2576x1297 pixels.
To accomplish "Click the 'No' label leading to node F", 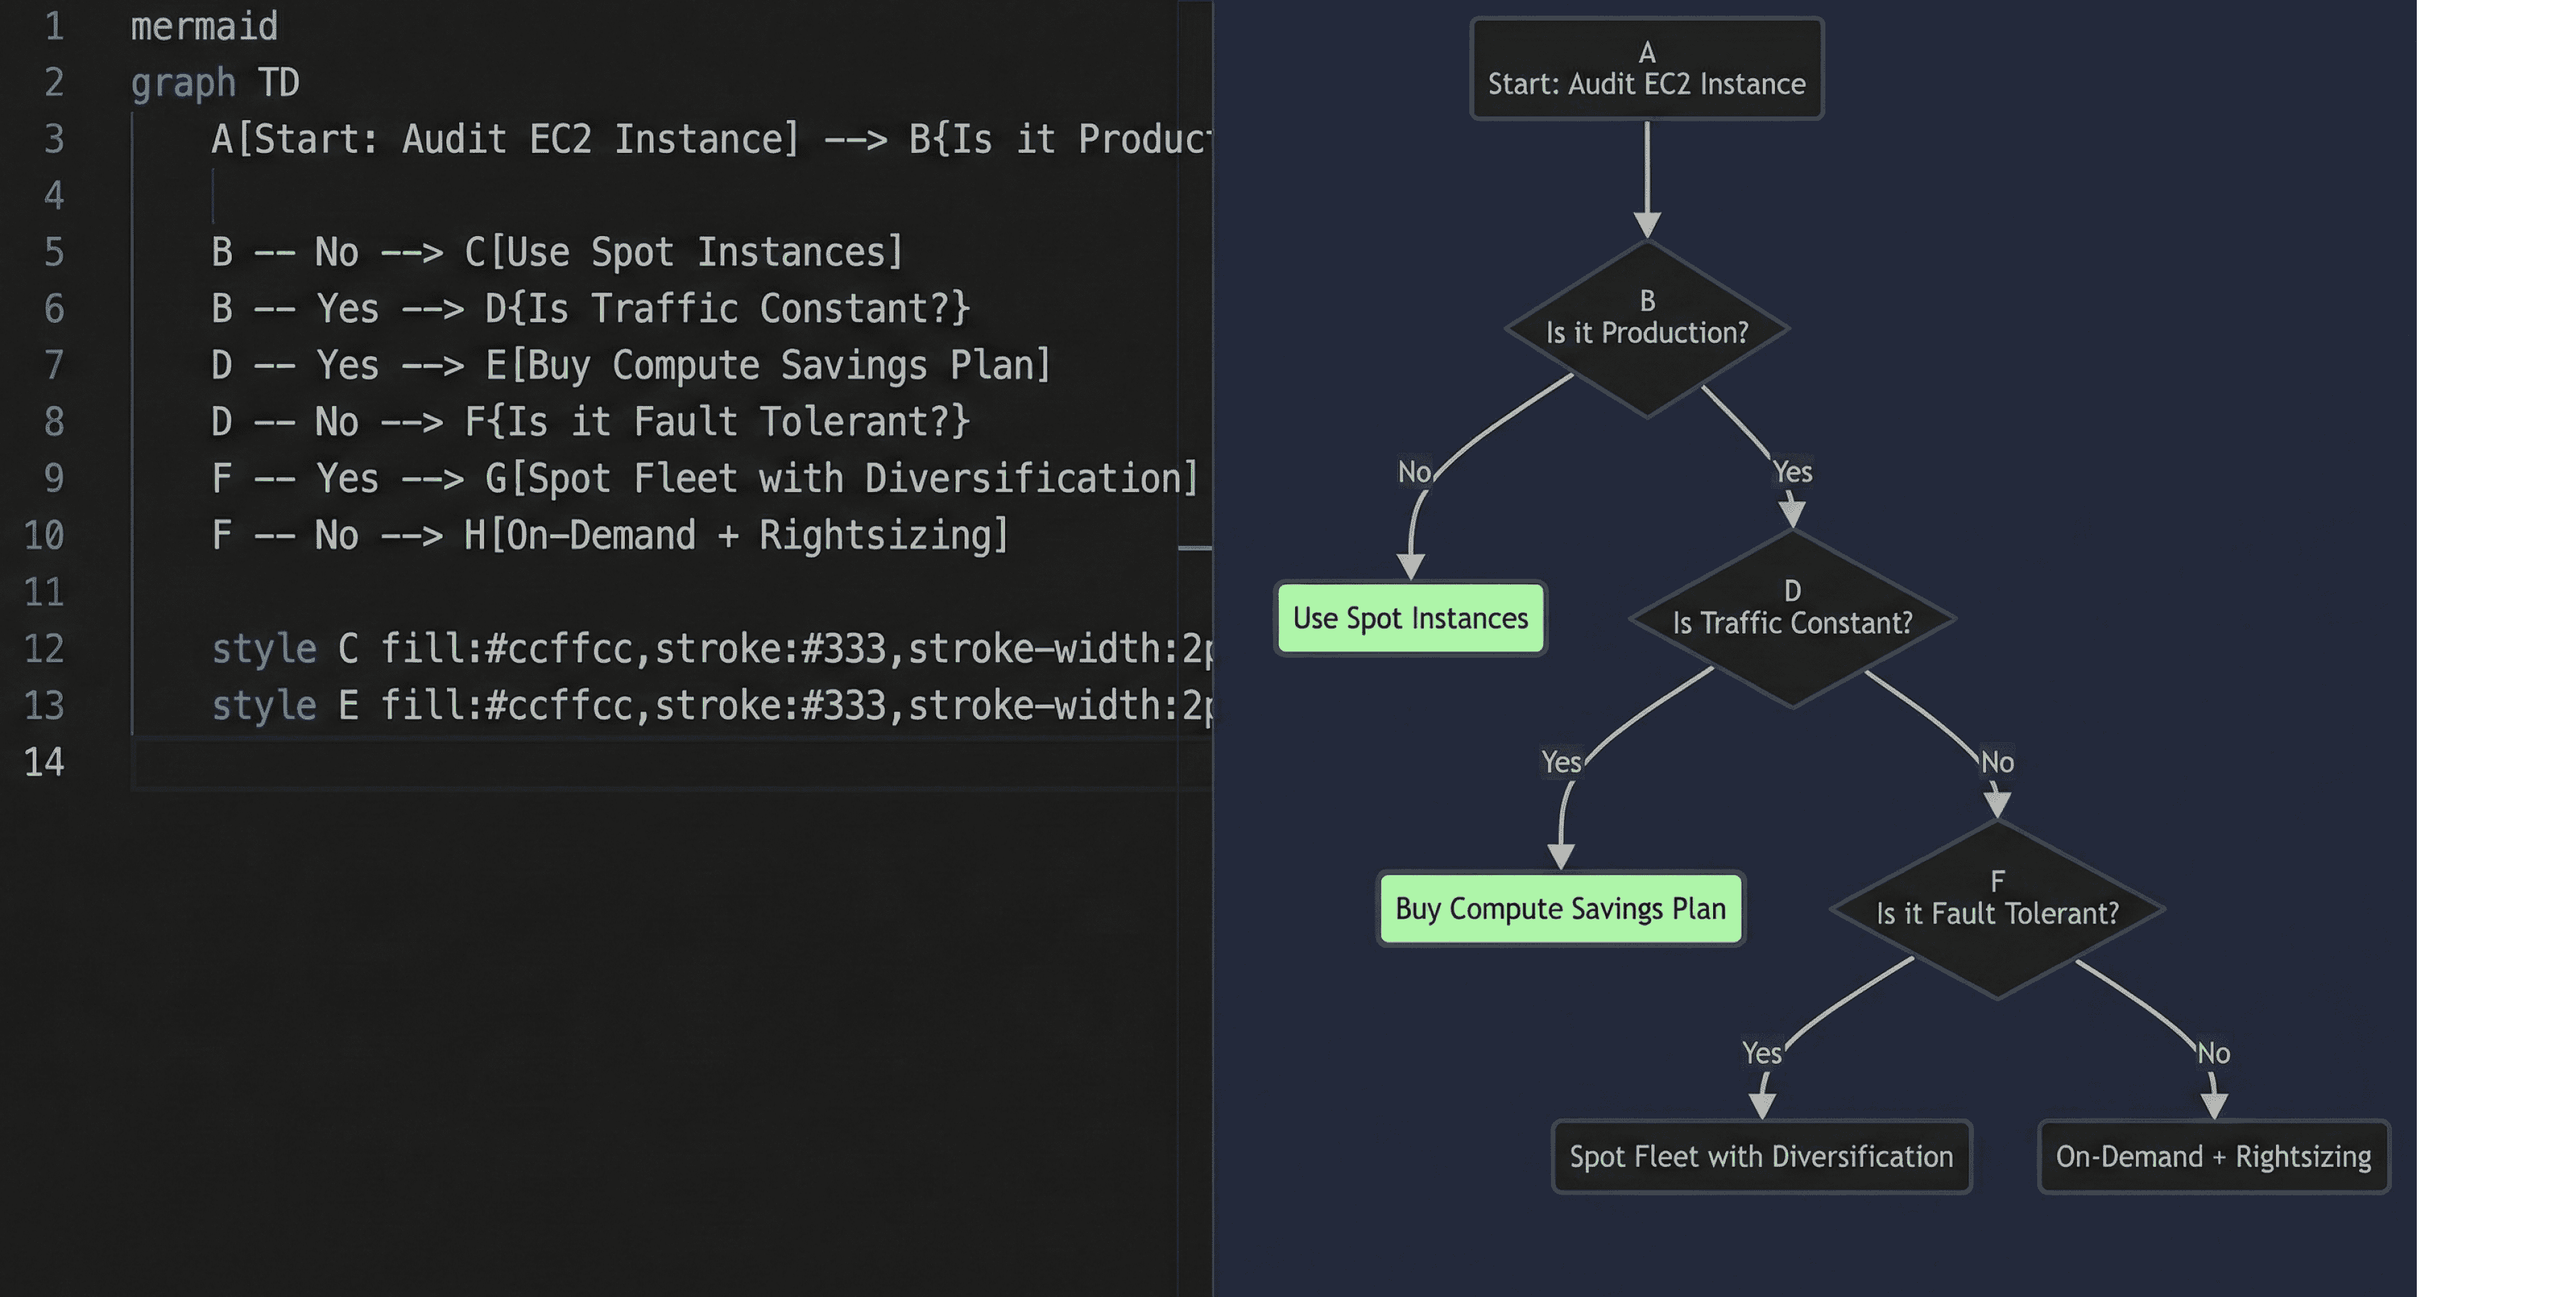I will (1997, 762).
